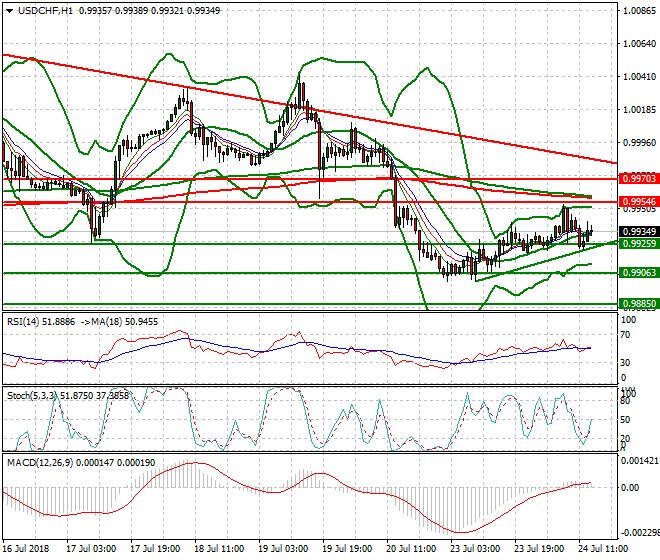This screenshot has width=660, height=560.
Task: Click the 19 Jul 03:00 time label
Action: 283,549
